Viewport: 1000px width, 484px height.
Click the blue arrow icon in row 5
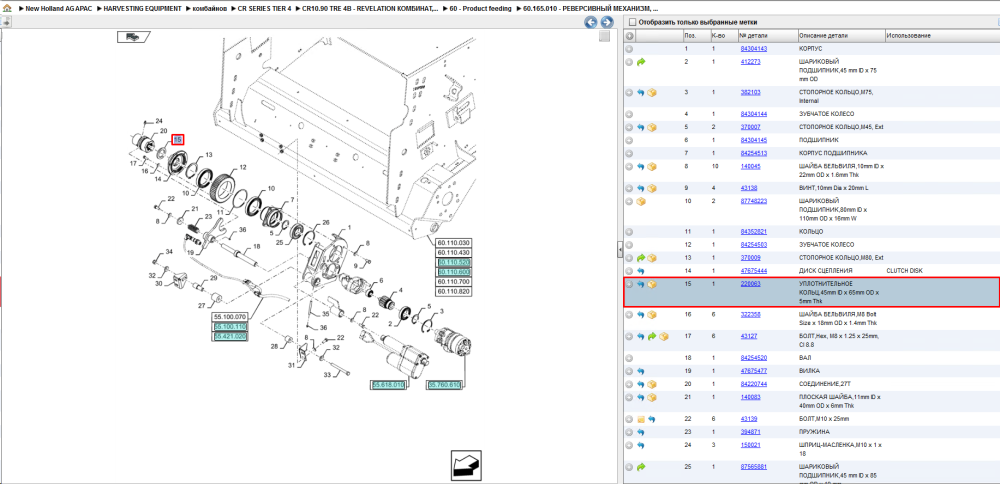(x=642, y=128)
